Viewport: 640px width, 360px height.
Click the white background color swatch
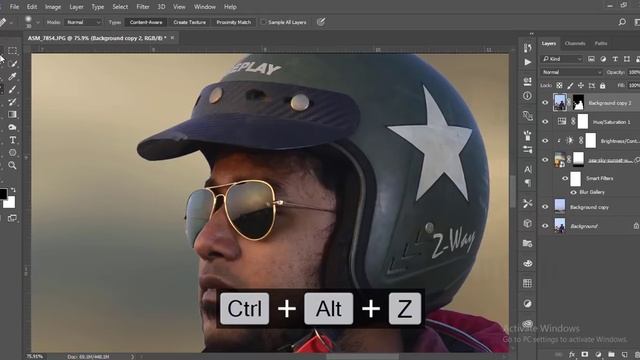[10, 202]
